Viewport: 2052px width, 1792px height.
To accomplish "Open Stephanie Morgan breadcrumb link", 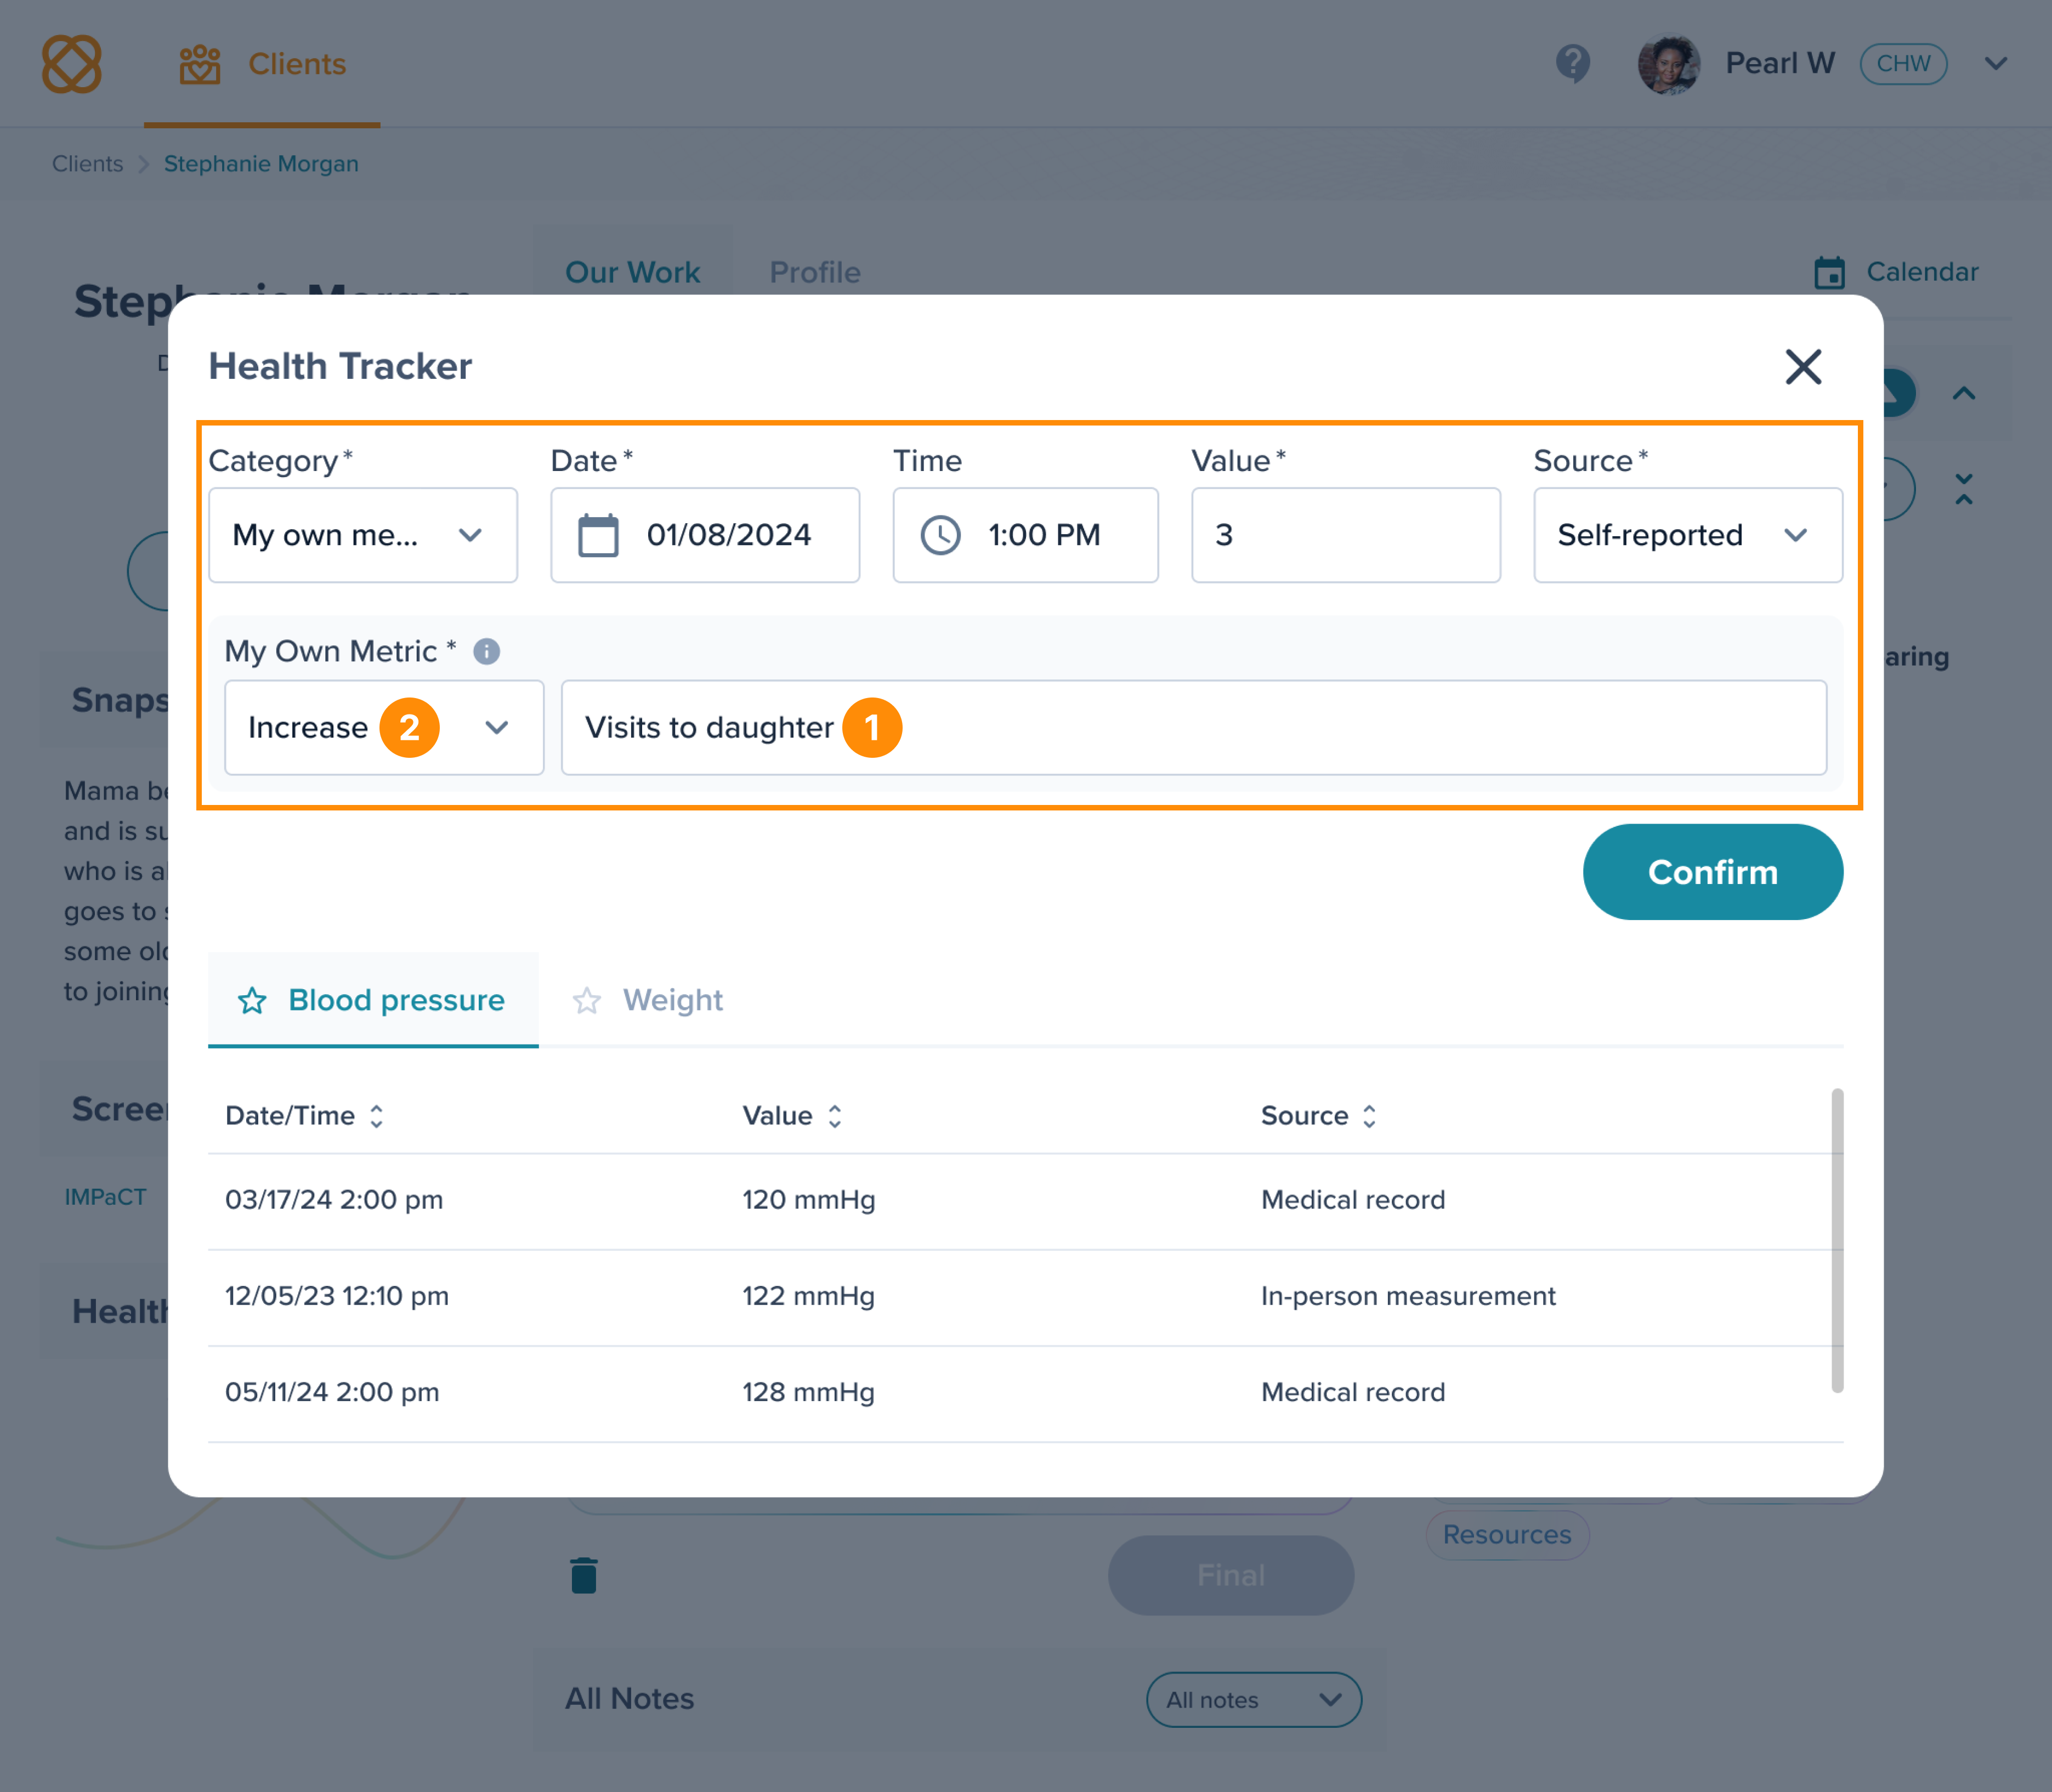I will point(261,164).
